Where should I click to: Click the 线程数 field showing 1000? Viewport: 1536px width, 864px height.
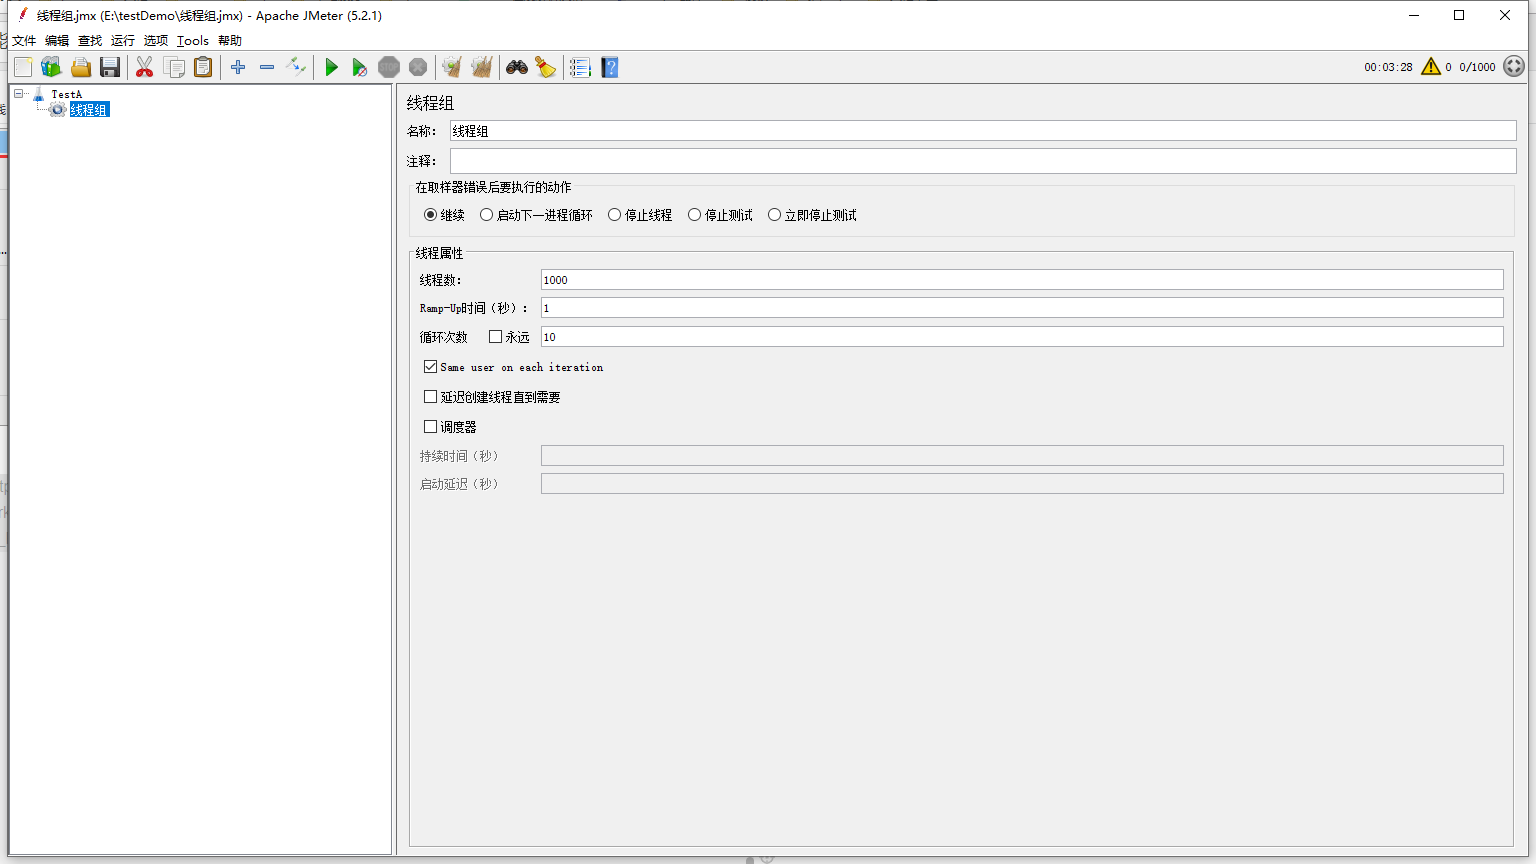[1022, 280]
